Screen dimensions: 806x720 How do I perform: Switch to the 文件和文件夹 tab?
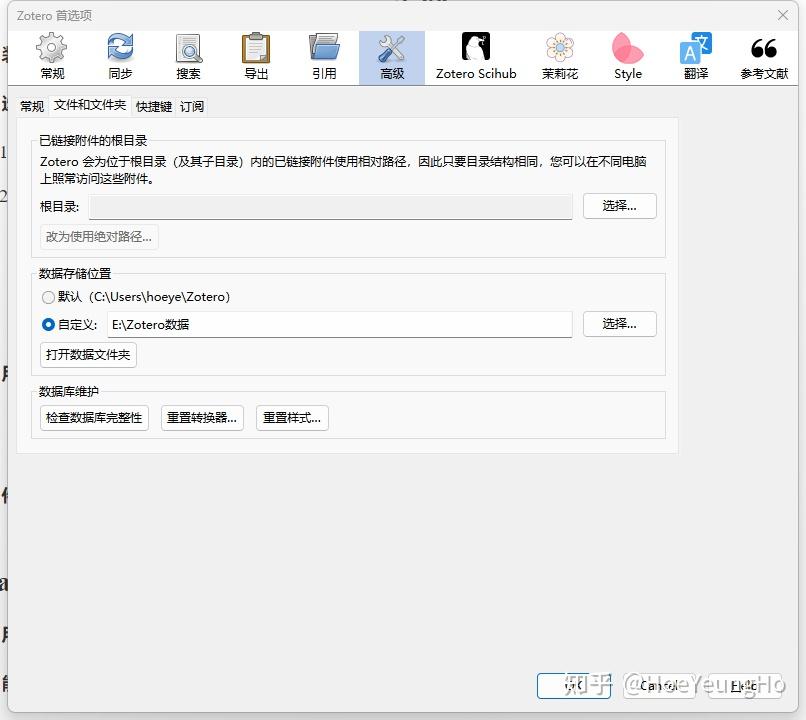pos(90,105)
